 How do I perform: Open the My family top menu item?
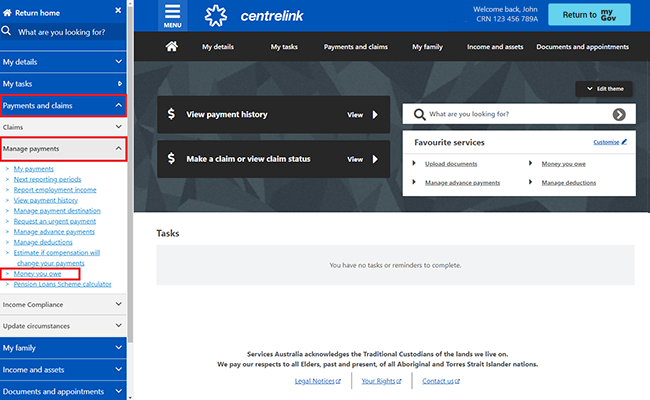(430, 47)
